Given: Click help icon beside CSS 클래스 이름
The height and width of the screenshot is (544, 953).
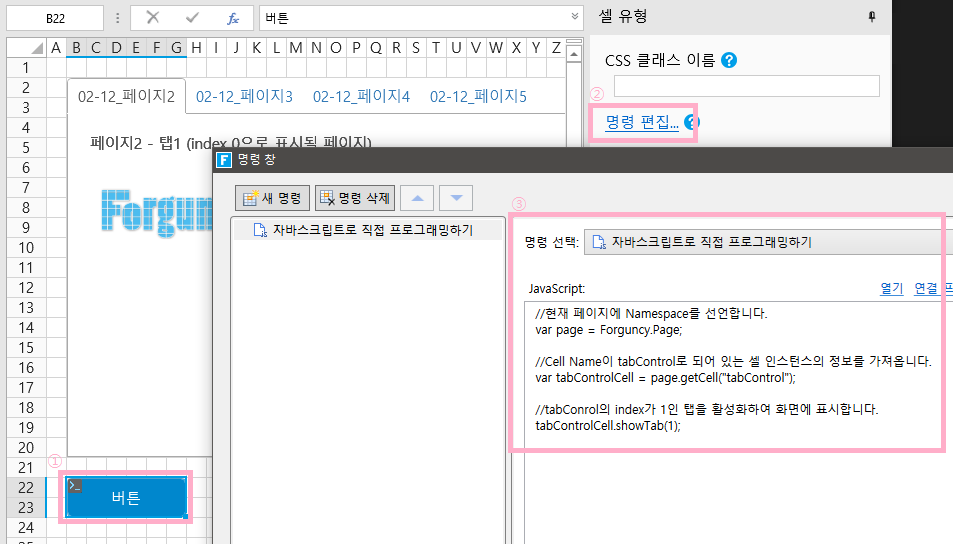Looking at the screenshot, I should pos(729,60).
